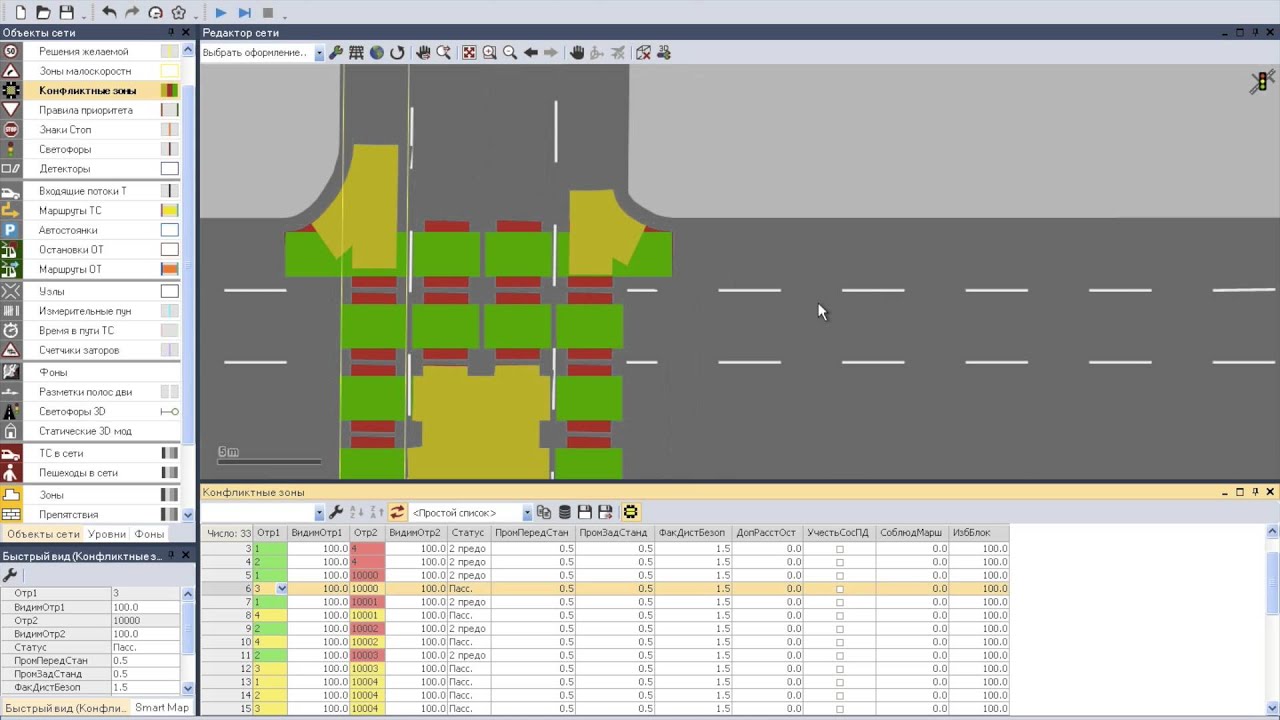Save the network with the floppy icon

[x=66, y=13]
